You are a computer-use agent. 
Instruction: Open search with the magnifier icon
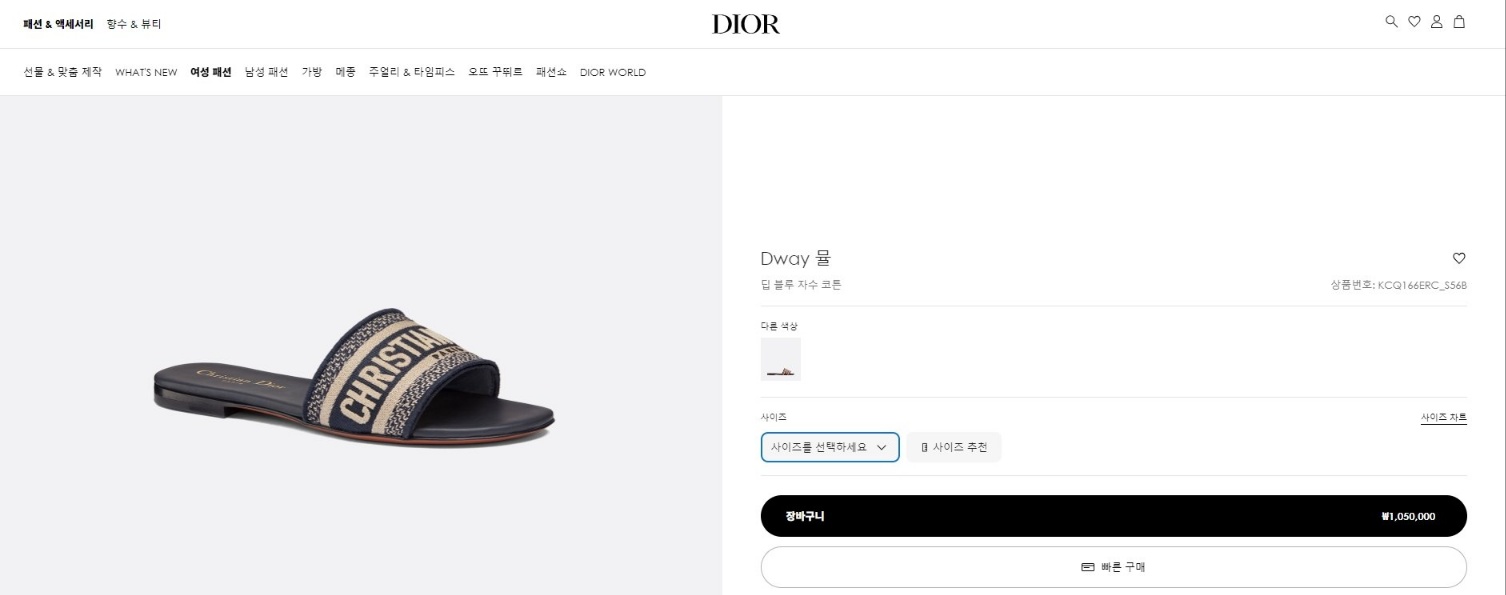click(1391, 21)
